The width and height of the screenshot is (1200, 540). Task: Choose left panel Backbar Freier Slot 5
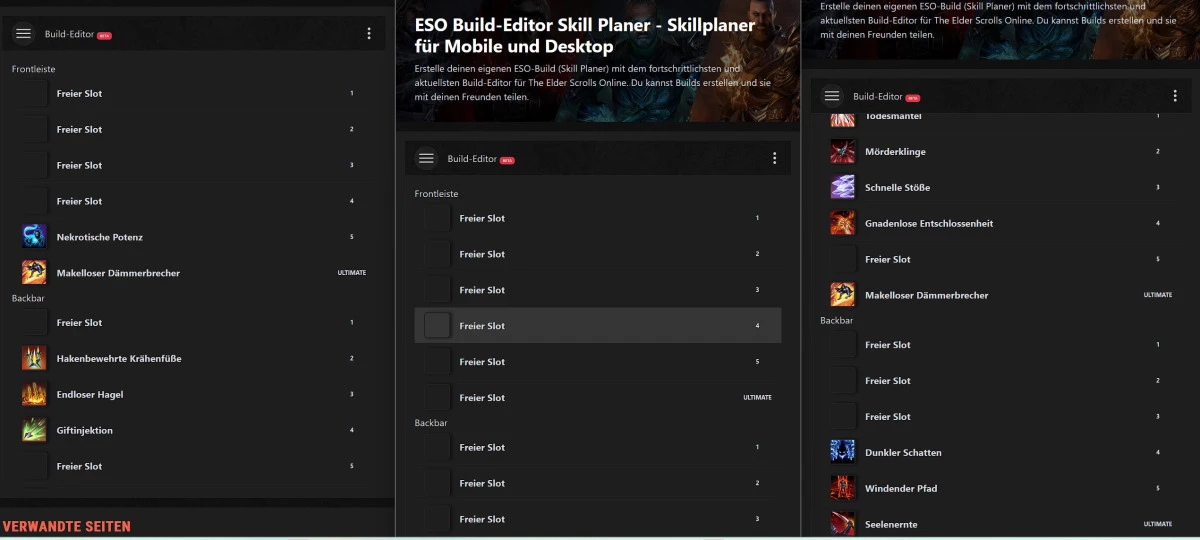click(x=195, y=466)
